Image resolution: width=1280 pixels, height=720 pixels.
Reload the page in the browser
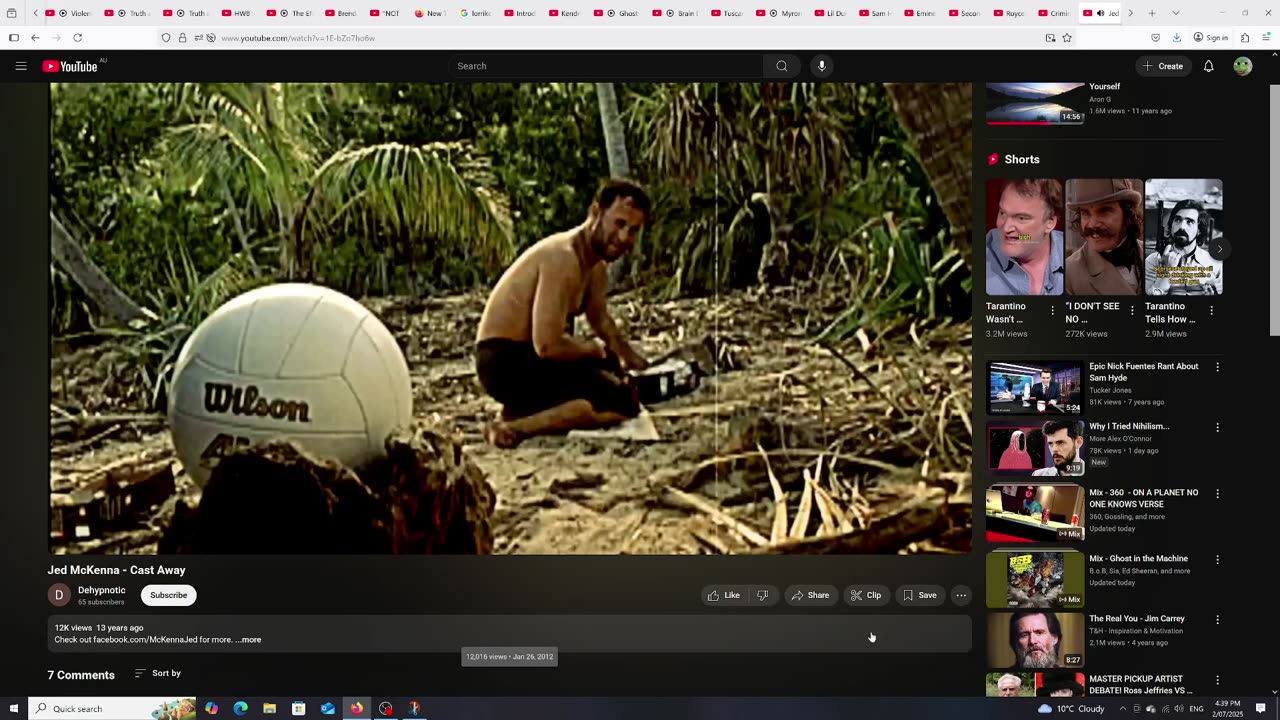coord(77,38)
